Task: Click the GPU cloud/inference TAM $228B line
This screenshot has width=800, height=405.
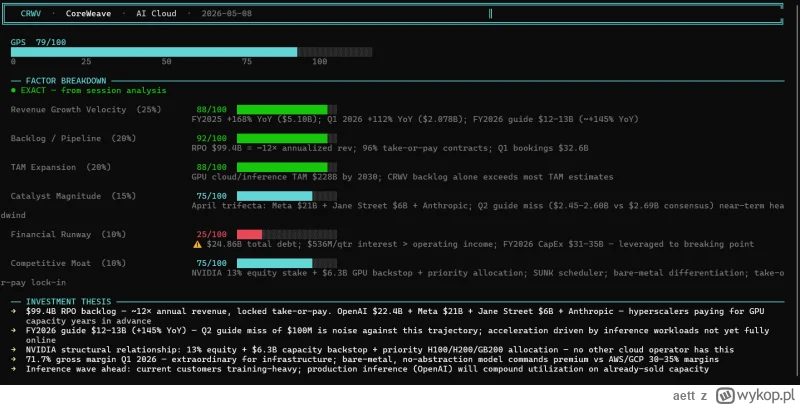Action: tap(402, 176)
